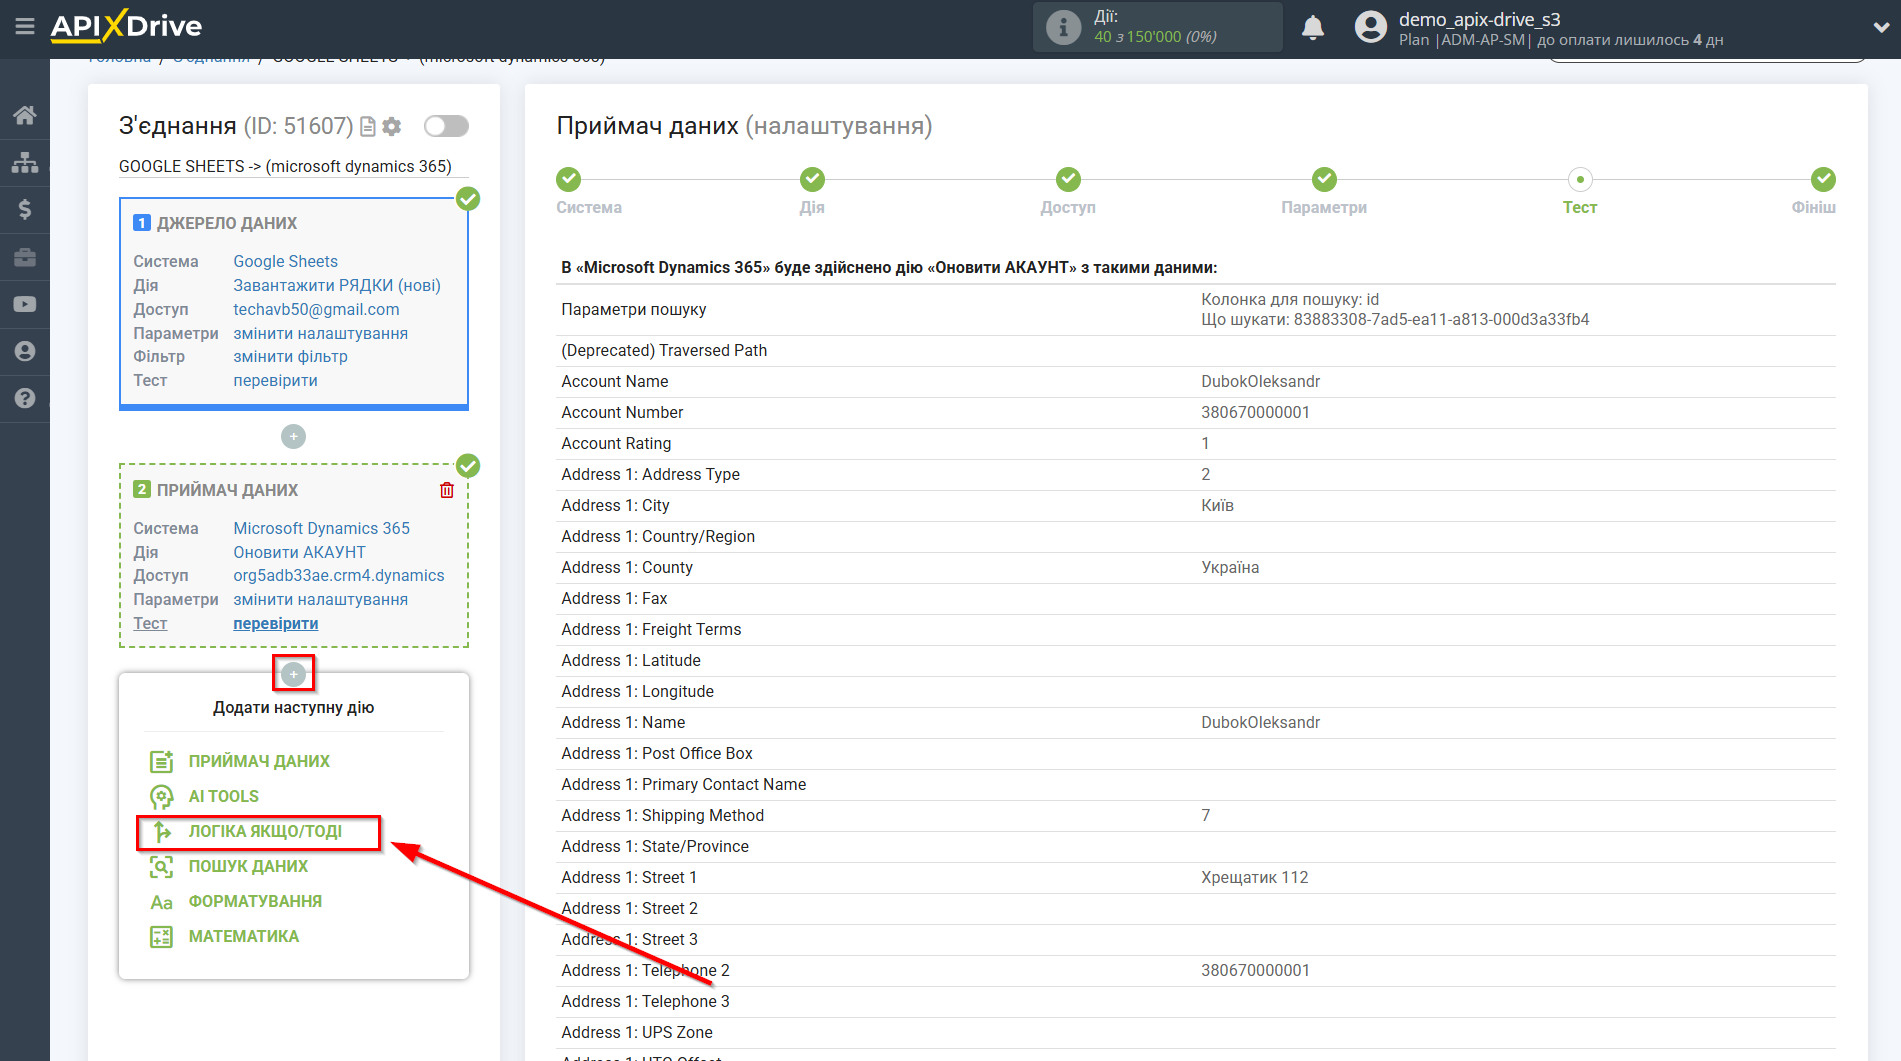Click source перевірити test link
This screenshot has height=1061, width=1901.
coord(275,380)
